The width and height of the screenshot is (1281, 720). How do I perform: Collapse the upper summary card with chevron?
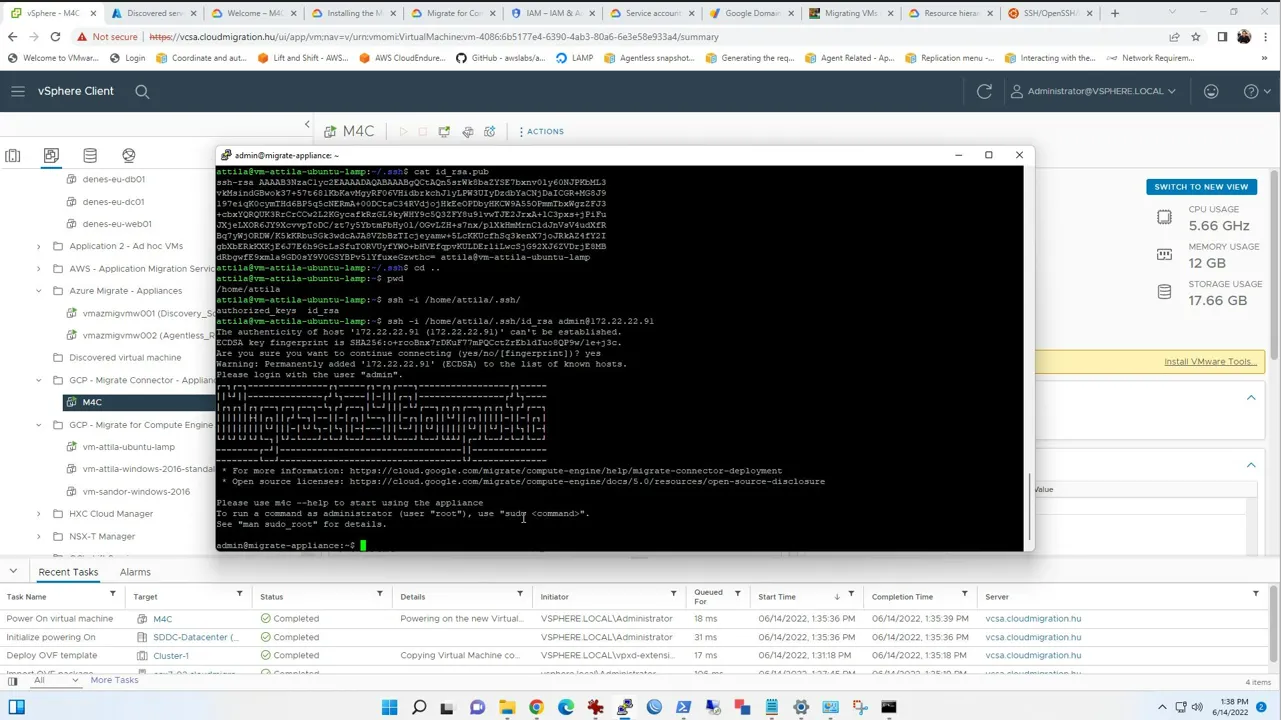(x=1251, y=398)
